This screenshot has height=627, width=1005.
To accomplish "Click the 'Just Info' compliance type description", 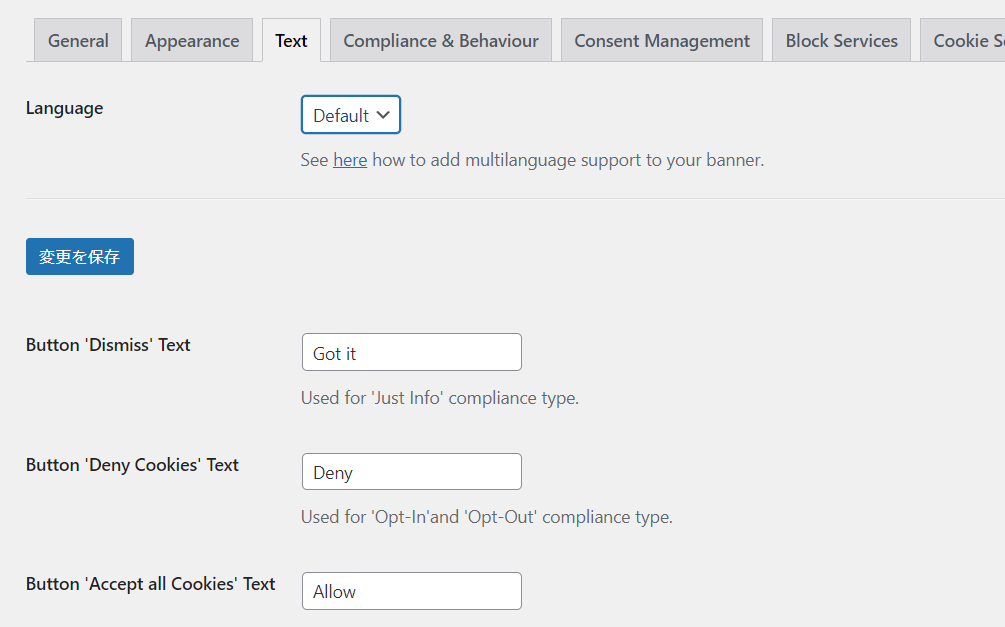I will 439,398.
